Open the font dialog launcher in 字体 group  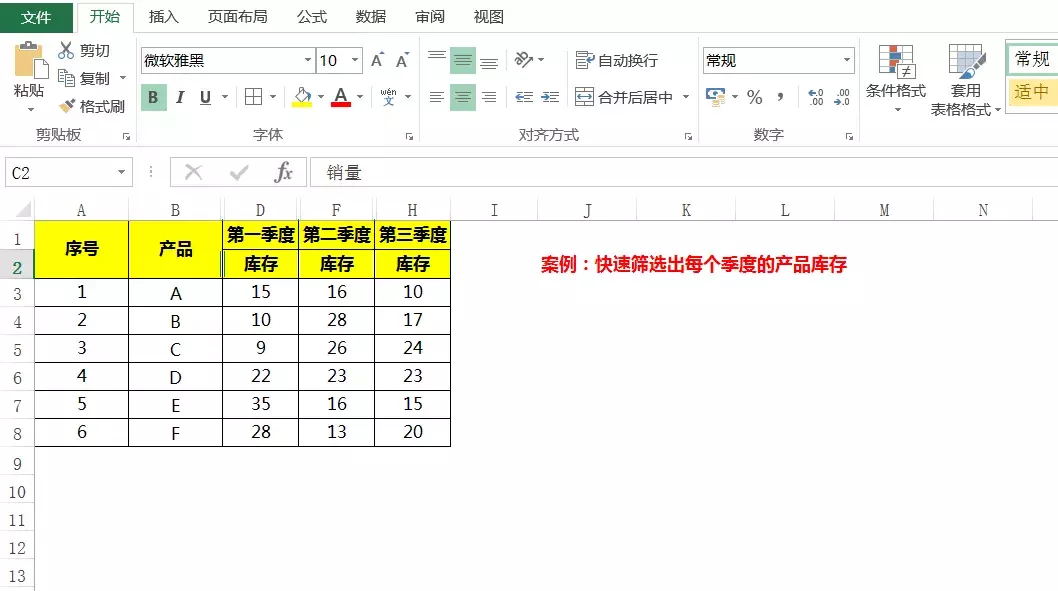coord(409,136)
